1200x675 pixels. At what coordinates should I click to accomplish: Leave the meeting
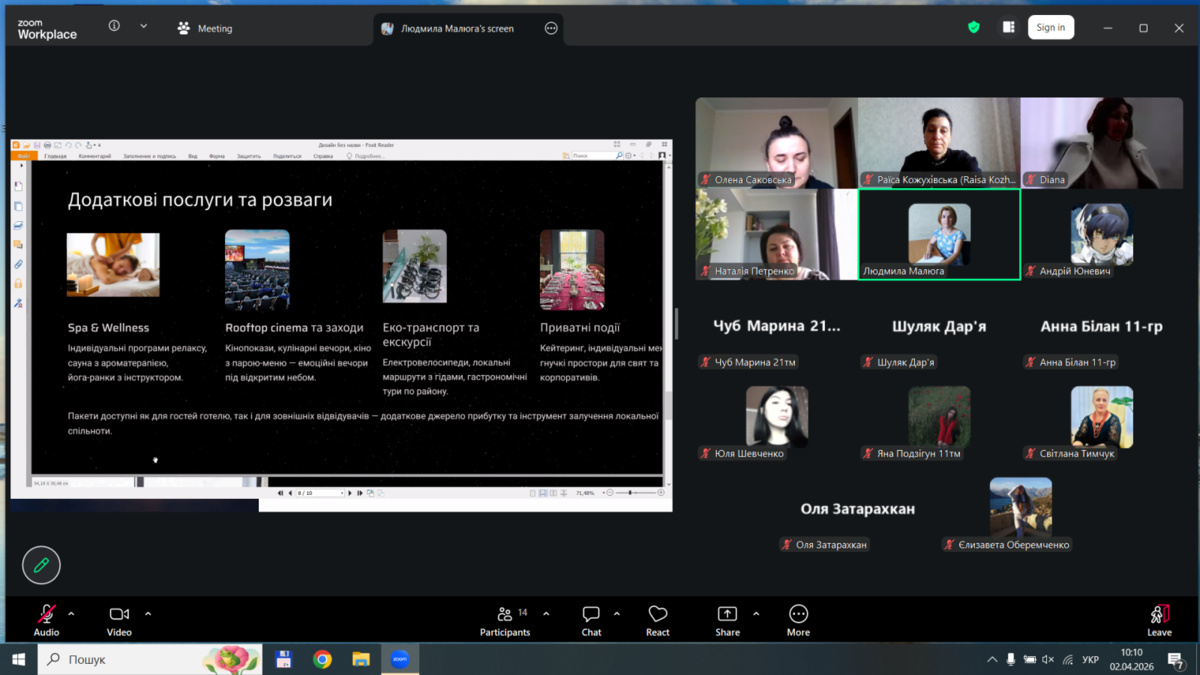[1159, 619]
